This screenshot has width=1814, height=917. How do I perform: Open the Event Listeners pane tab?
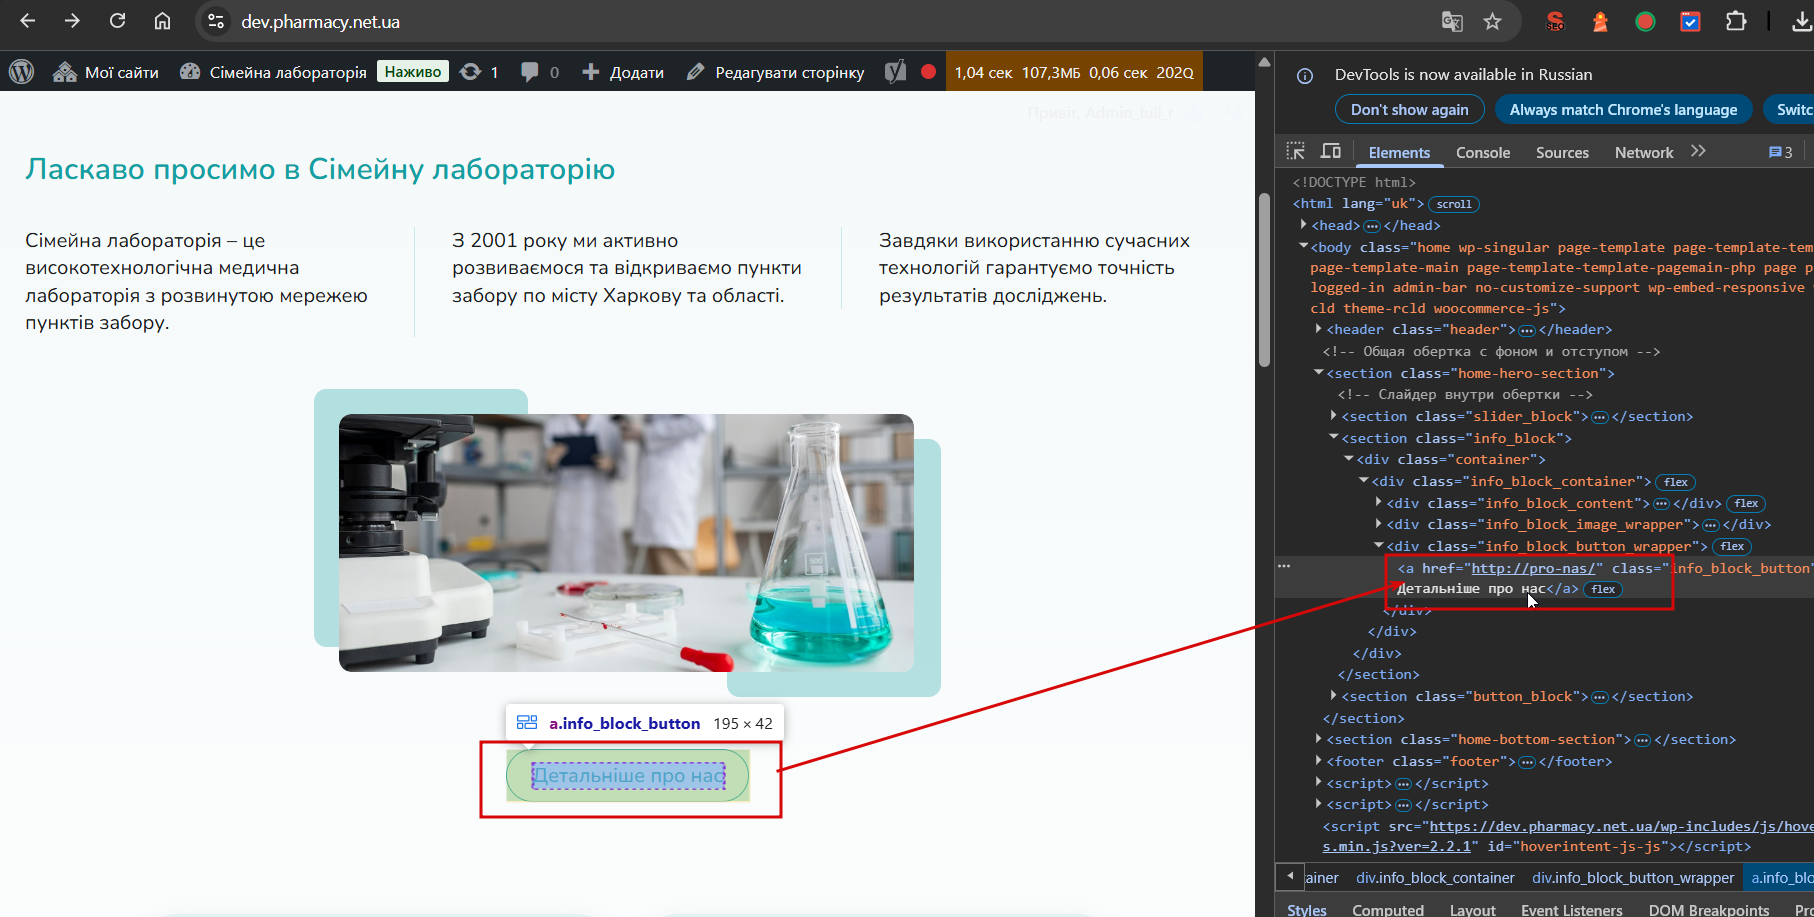pyautogui.click(x=1572, y=909)
